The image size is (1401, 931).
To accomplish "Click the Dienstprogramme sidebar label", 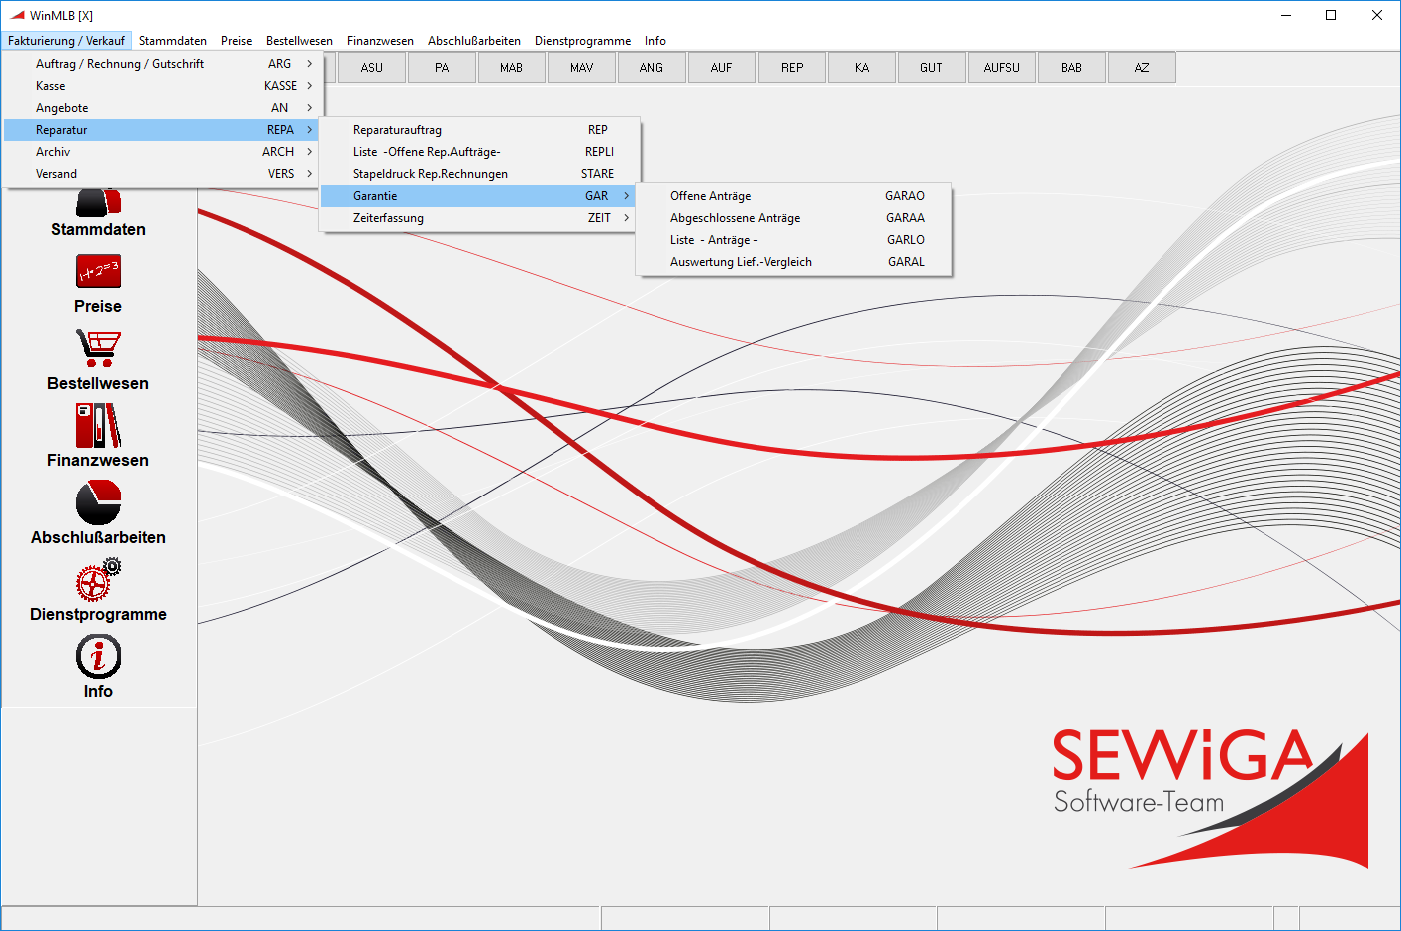I will coord(98,614).
